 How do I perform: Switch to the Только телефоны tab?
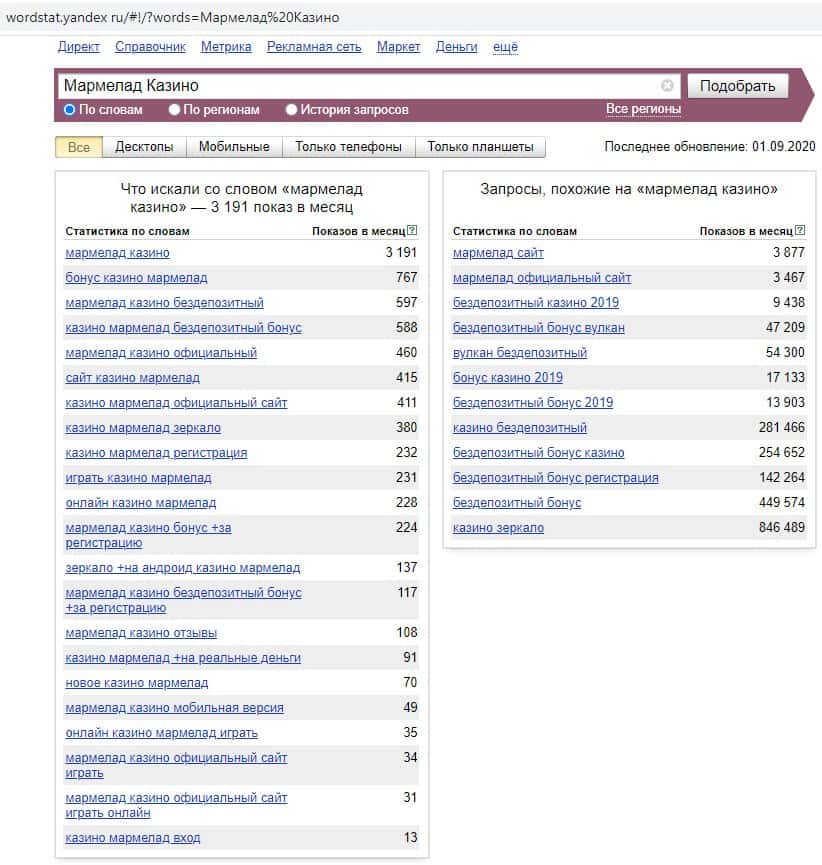[x=348, y=147]
